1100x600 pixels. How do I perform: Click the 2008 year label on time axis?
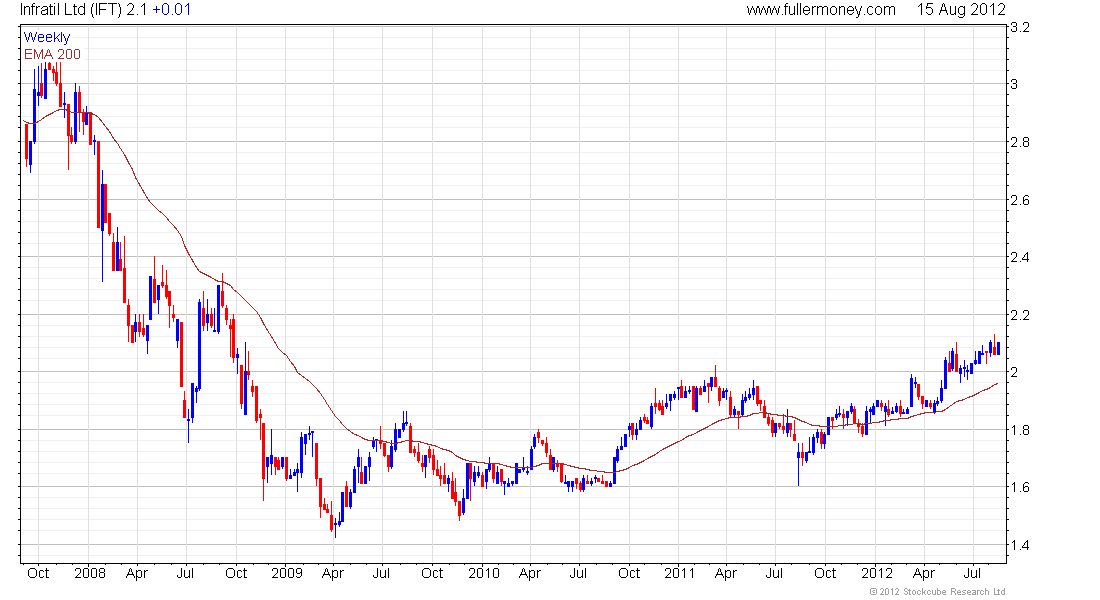(x=90, y=573)
